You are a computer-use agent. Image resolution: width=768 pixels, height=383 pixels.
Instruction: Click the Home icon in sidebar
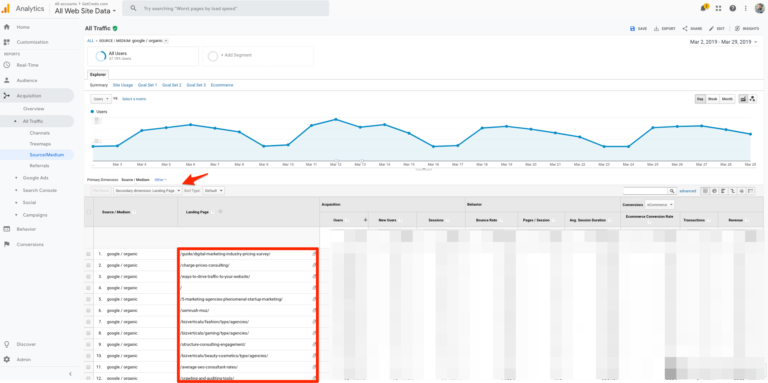(x=6, y=27)
